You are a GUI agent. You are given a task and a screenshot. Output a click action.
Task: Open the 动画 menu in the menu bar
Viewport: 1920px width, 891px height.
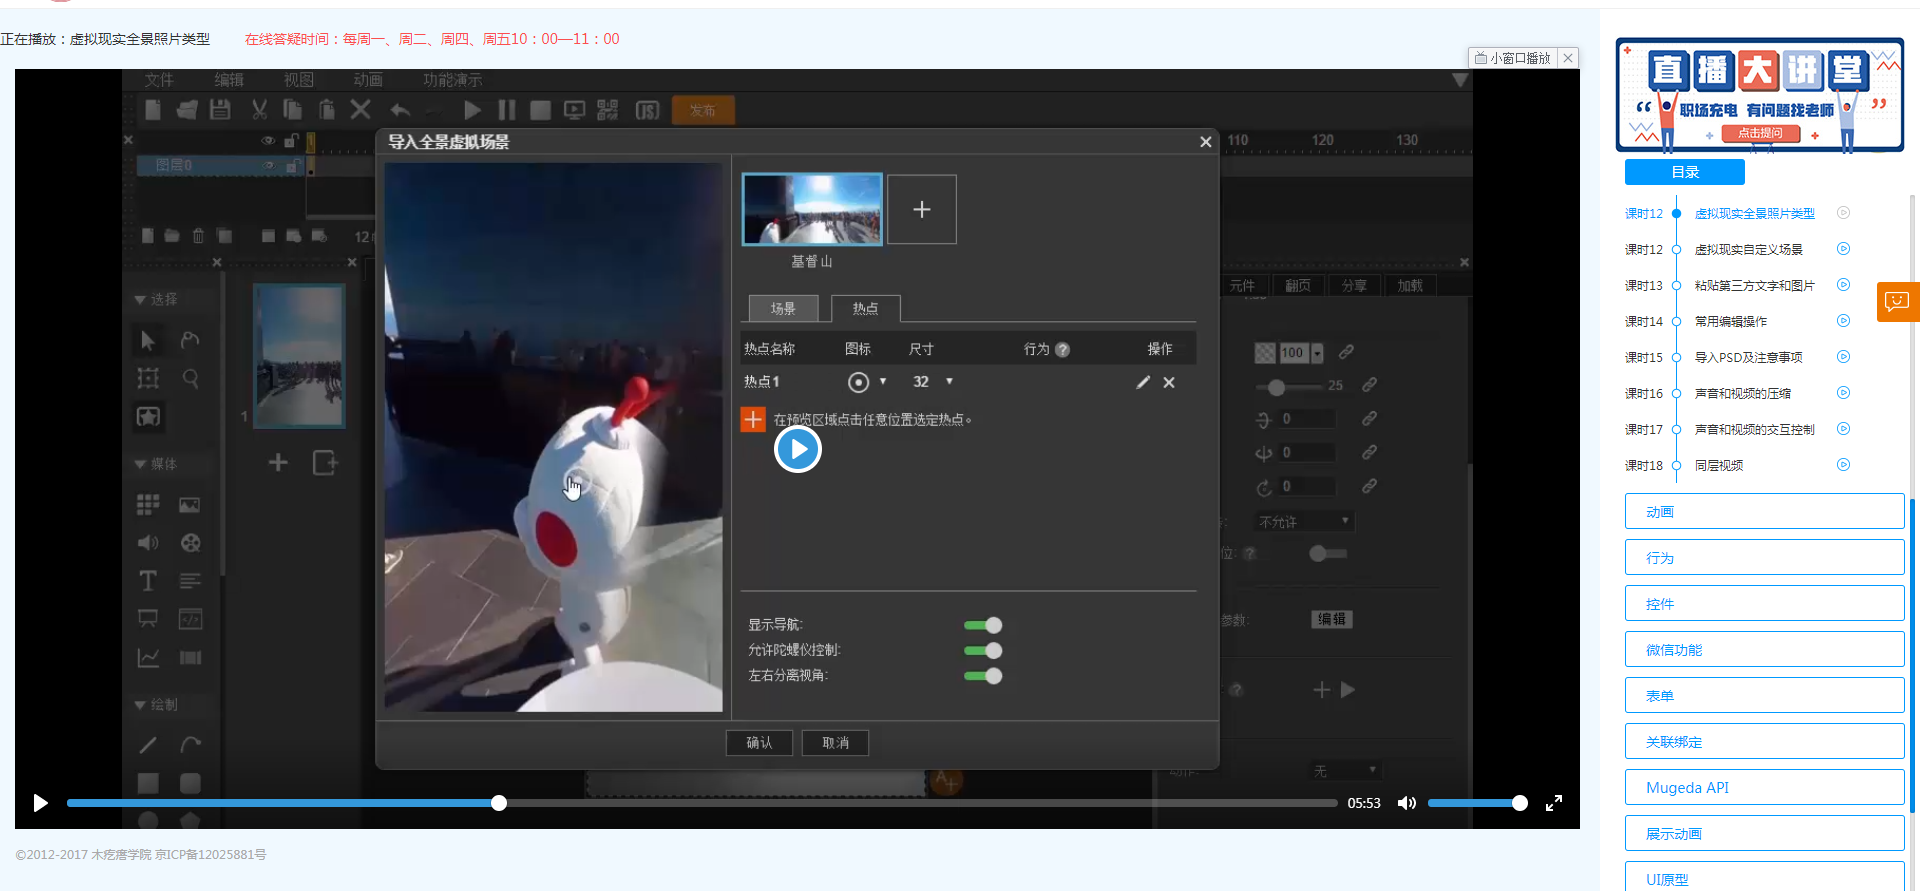pos(368,80)
